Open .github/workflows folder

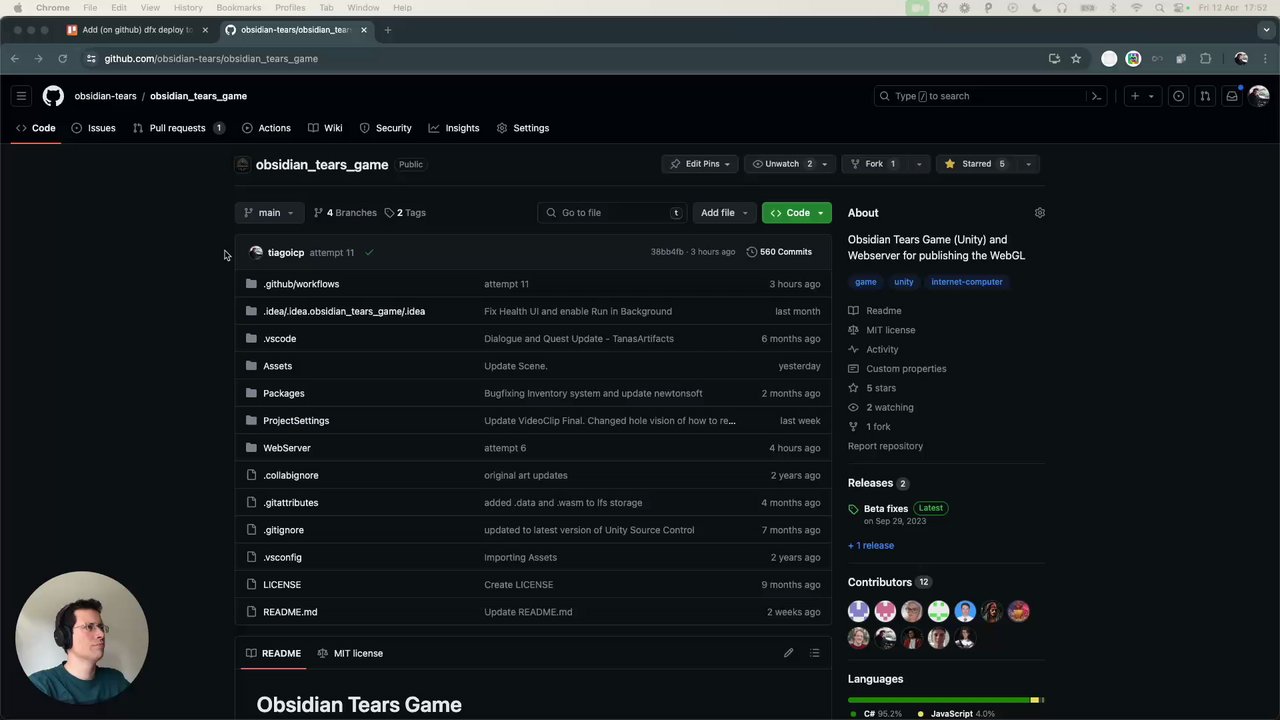coord(301,284)
